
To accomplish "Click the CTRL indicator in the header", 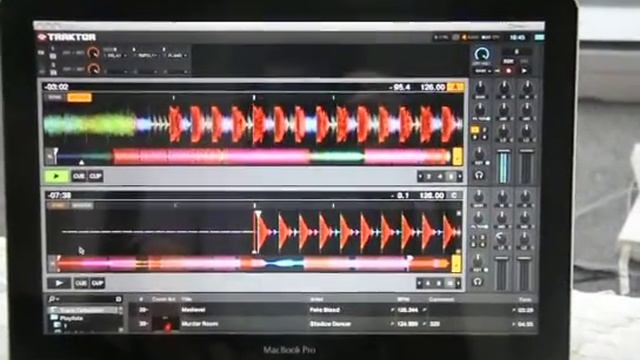I will click(x=441, y=37).
